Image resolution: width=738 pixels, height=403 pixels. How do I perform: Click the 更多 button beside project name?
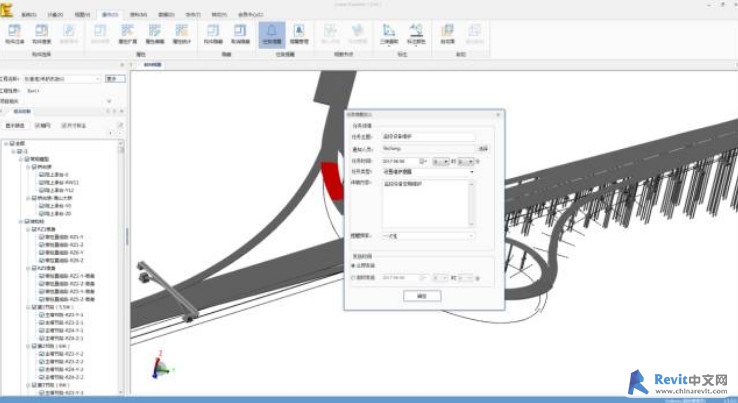pyautogui.click(x=114, y=79)
